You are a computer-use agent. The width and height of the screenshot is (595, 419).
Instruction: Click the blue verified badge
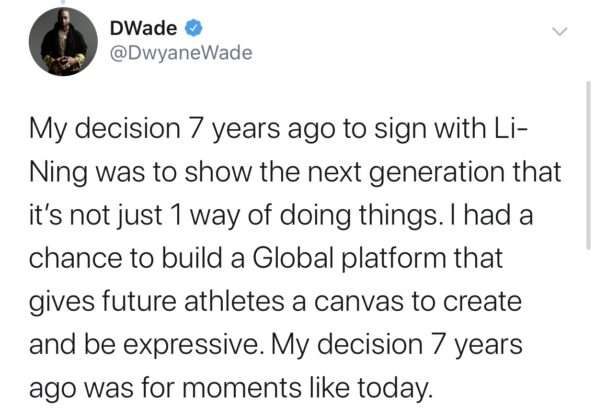193,28
